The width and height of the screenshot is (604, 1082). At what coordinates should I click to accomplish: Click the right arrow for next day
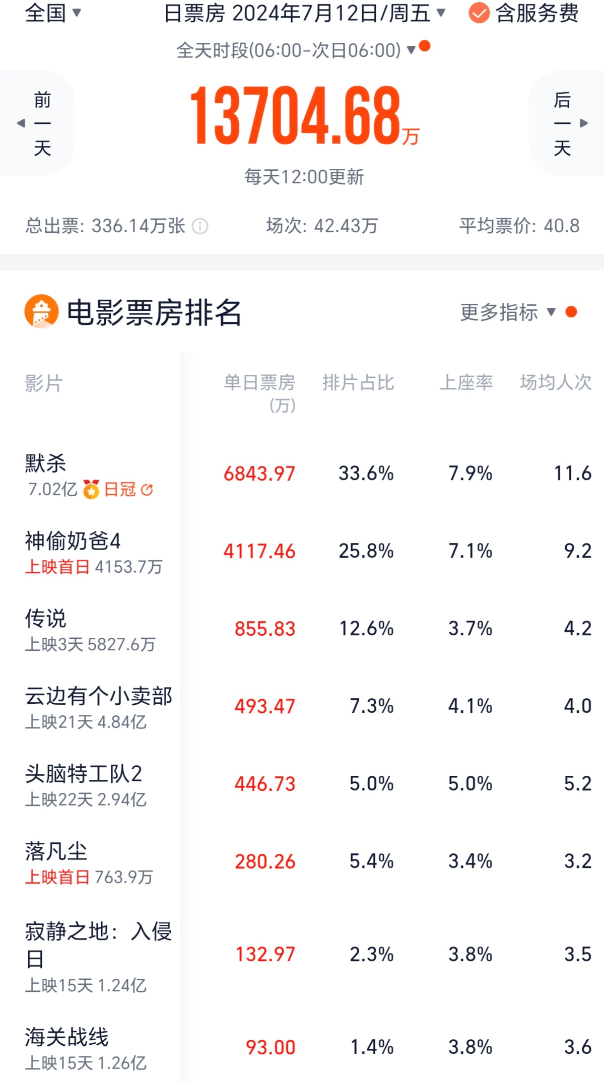[x=583, y=123]
